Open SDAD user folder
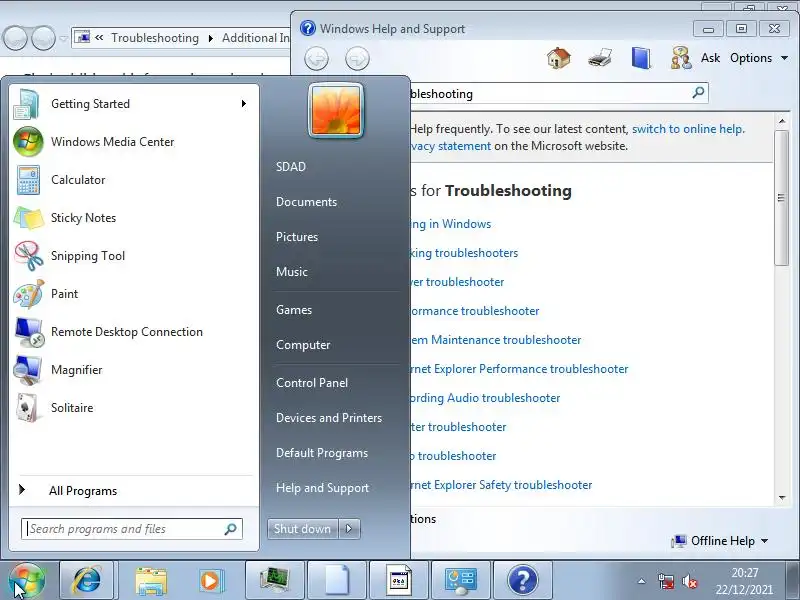The height and width of the screenshot is (600, 800). click(291, 167)
